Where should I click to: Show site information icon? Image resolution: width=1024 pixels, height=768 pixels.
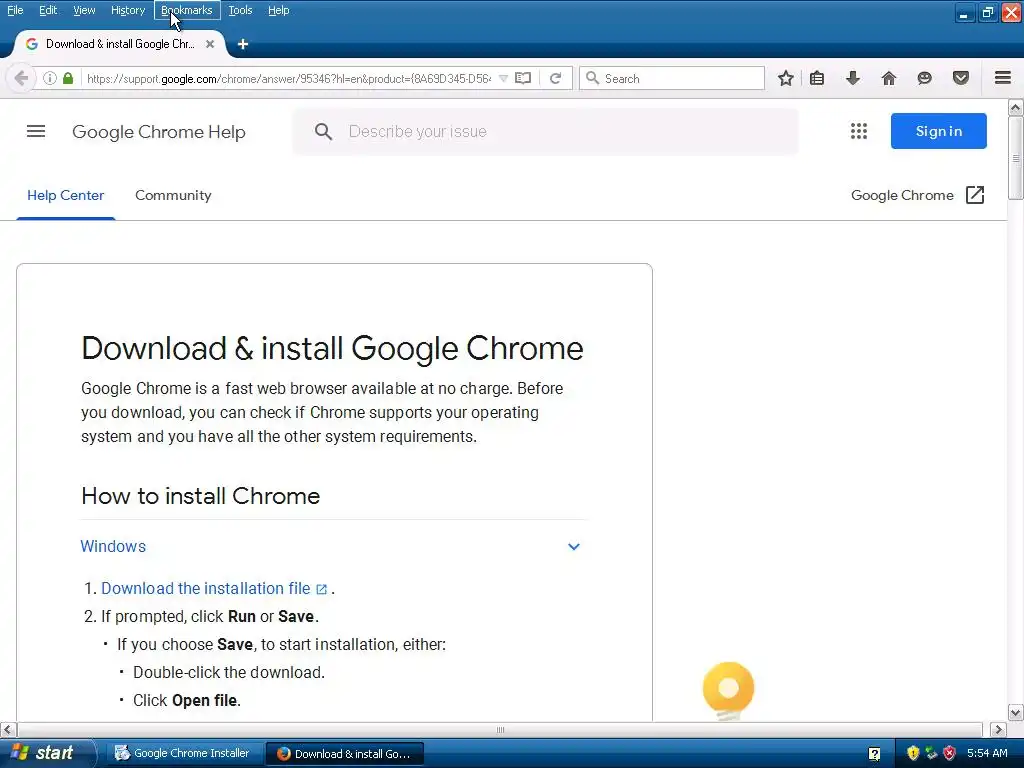(50, 78)
